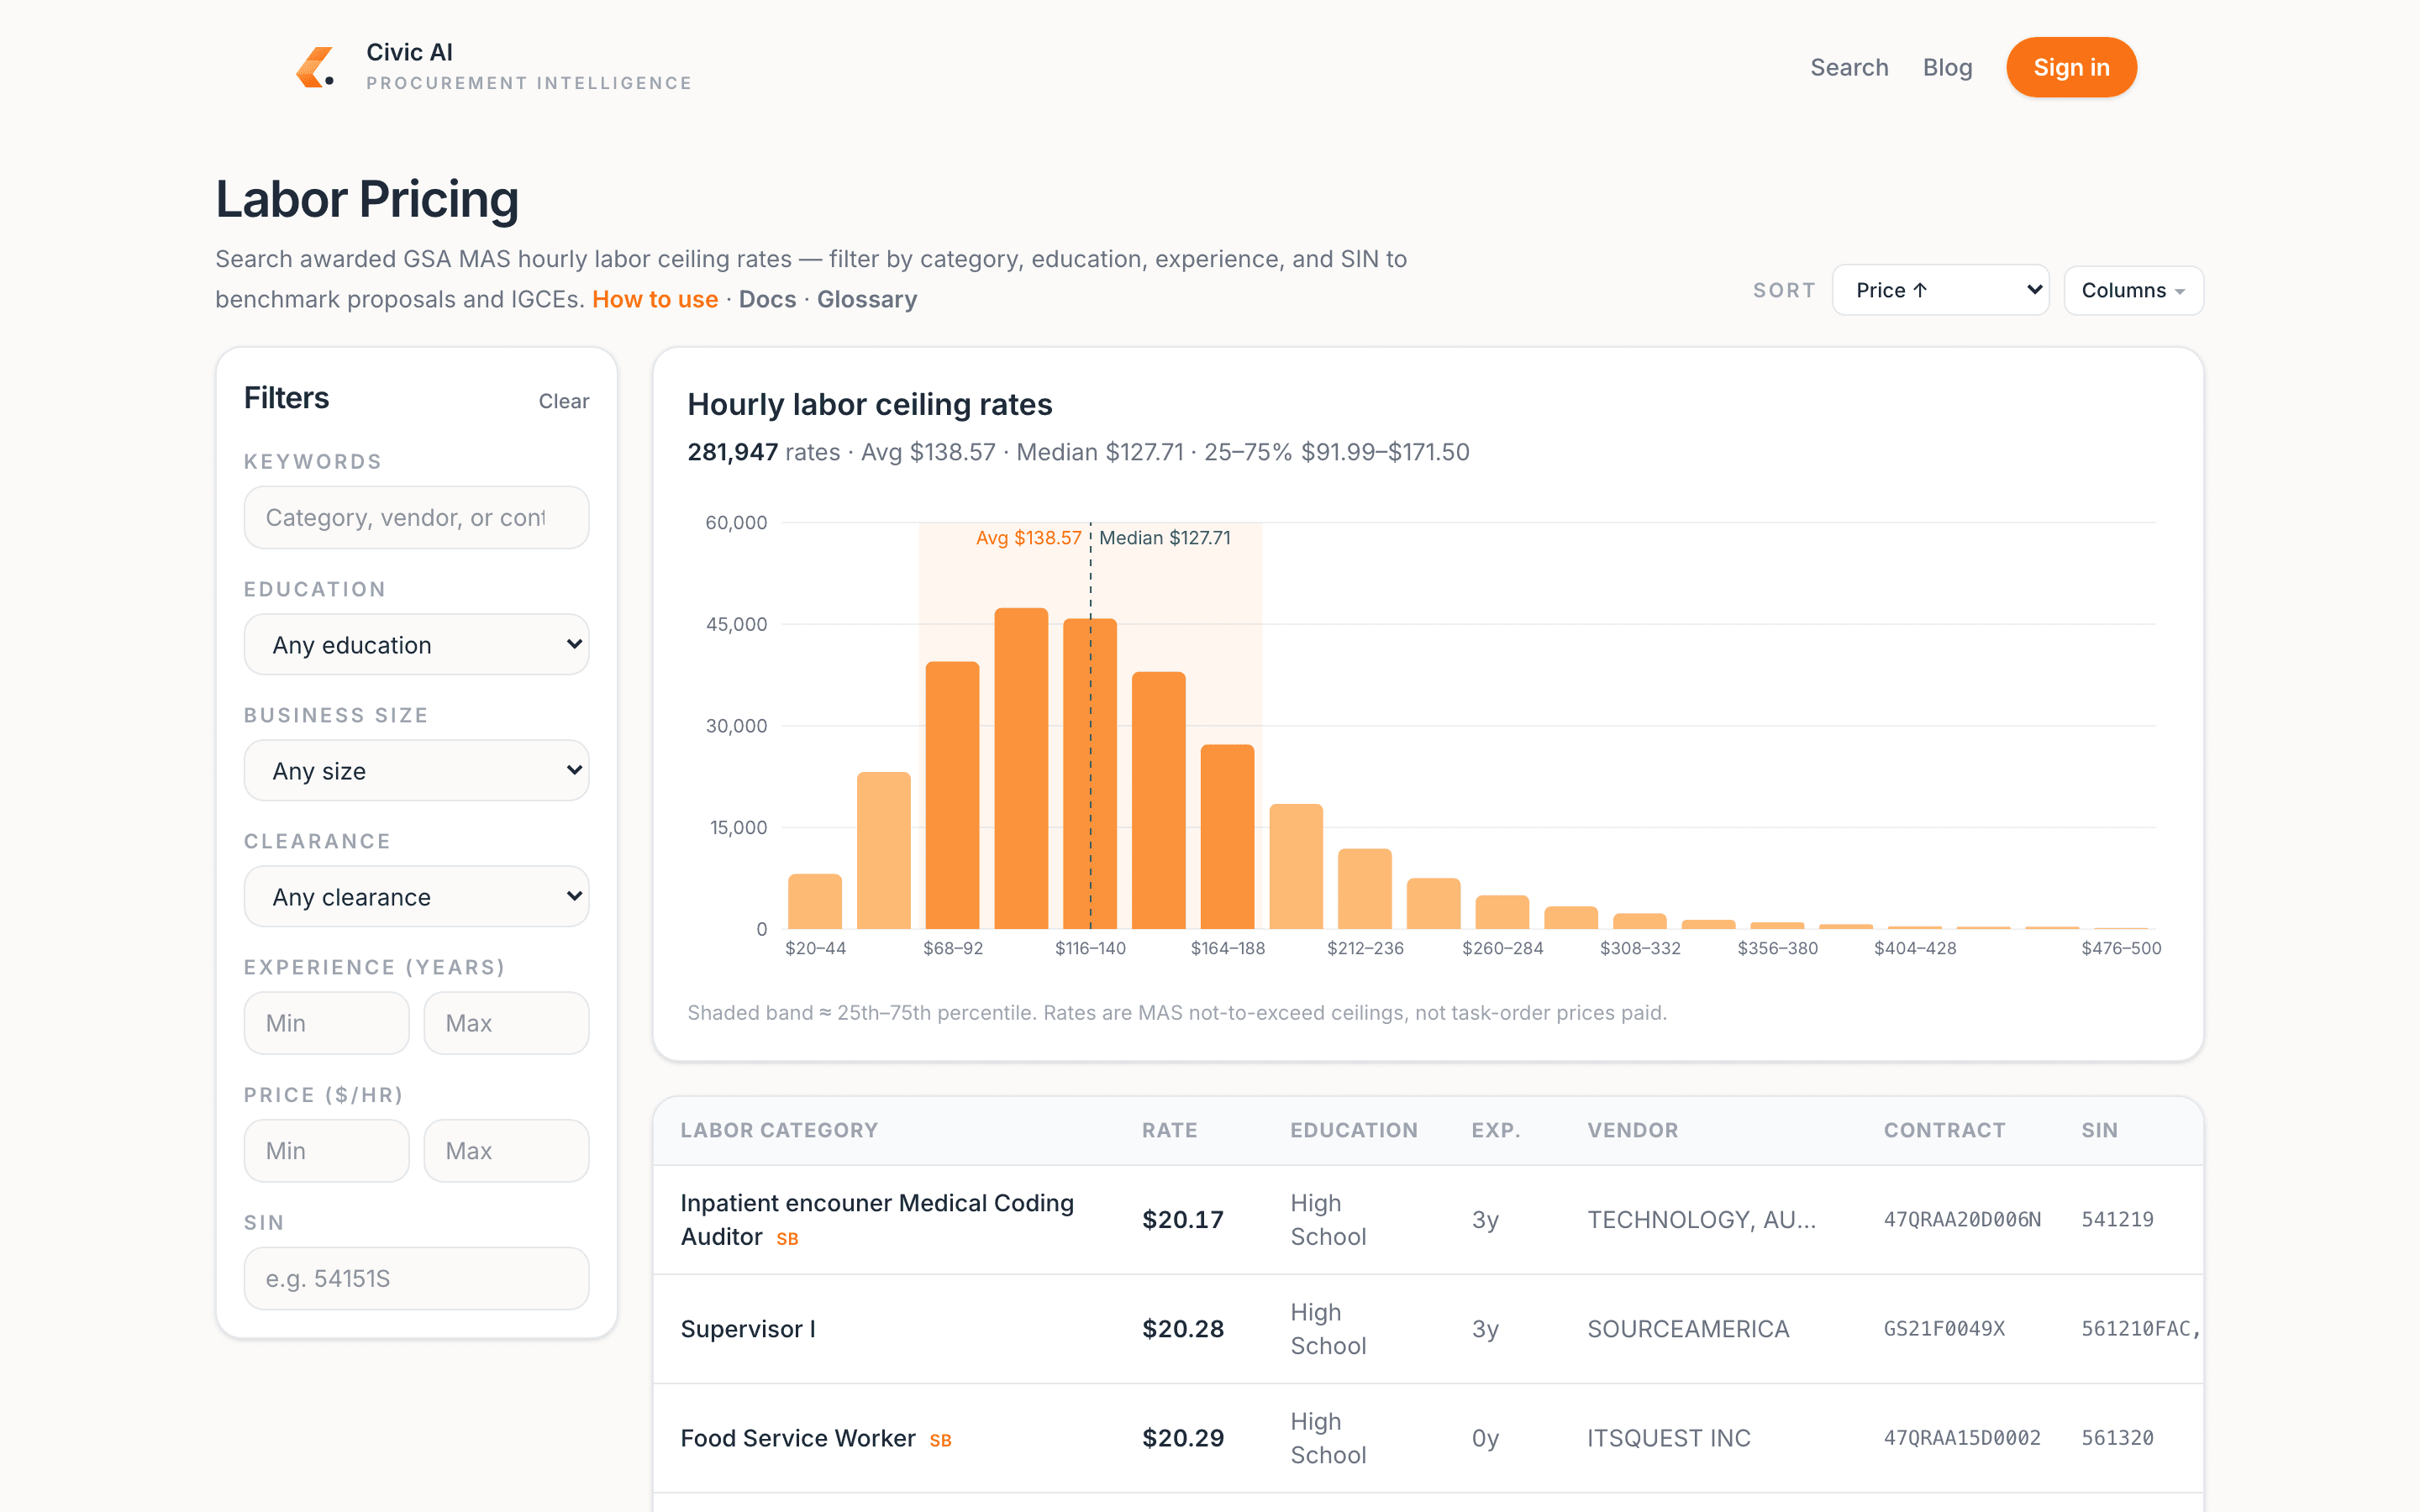Click the $20.28 rate value
2420x1512 pixels.
point(1183,1329)
